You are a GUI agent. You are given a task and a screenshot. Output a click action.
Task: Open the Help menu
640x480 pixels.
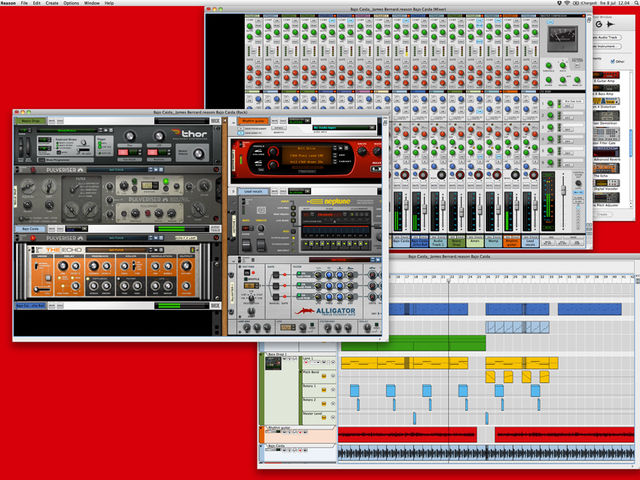109,3
